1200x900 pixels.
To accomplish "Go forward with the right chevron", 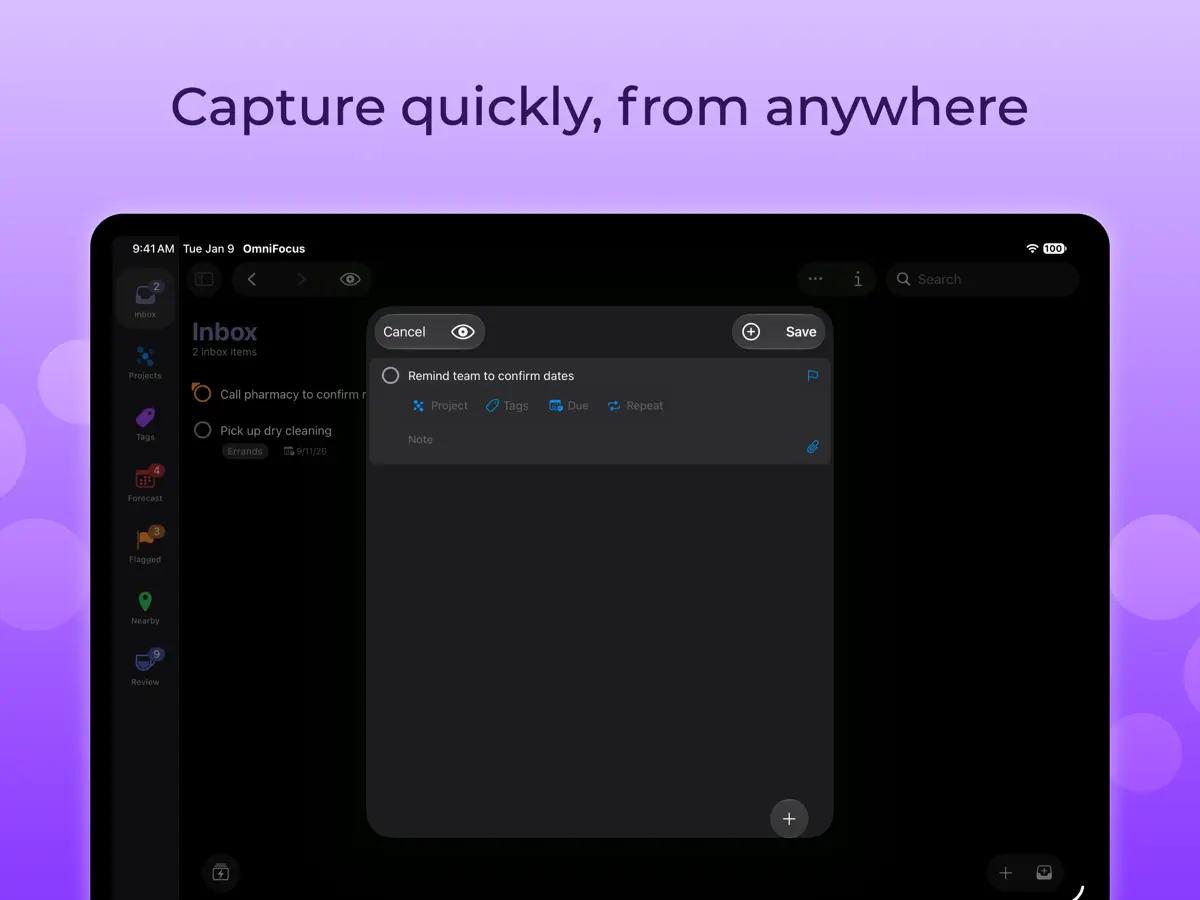I will [x=302, y=280].
